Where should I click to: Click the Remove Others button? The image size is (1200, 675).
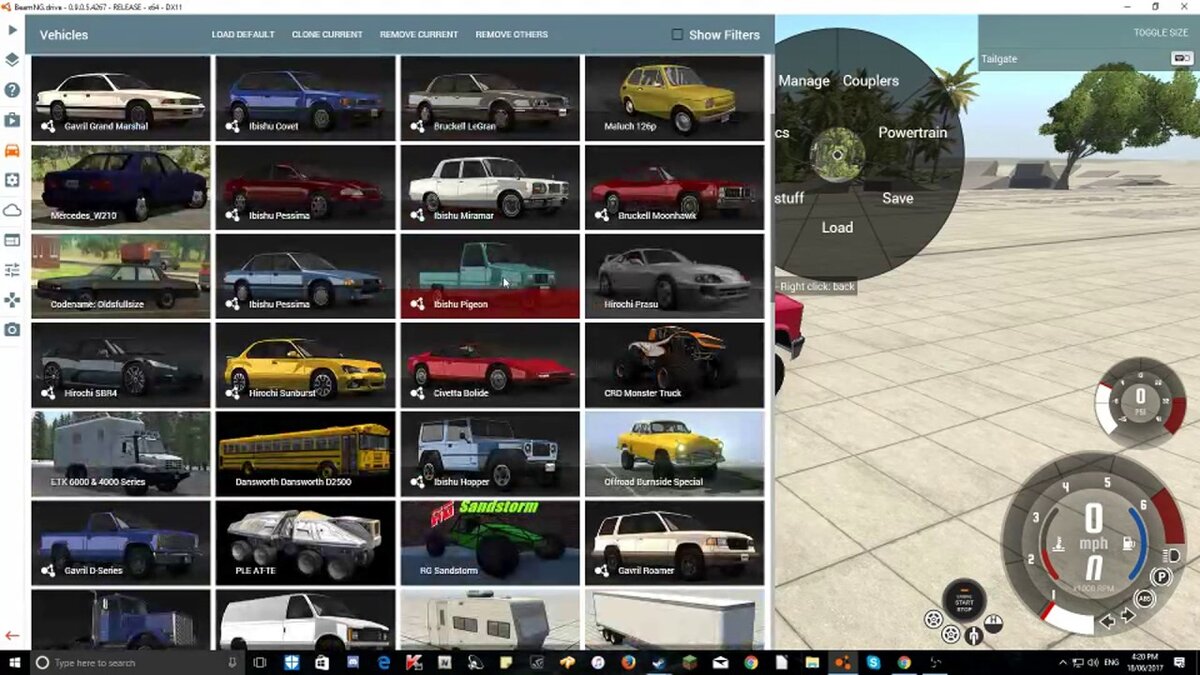coord(512,34)
